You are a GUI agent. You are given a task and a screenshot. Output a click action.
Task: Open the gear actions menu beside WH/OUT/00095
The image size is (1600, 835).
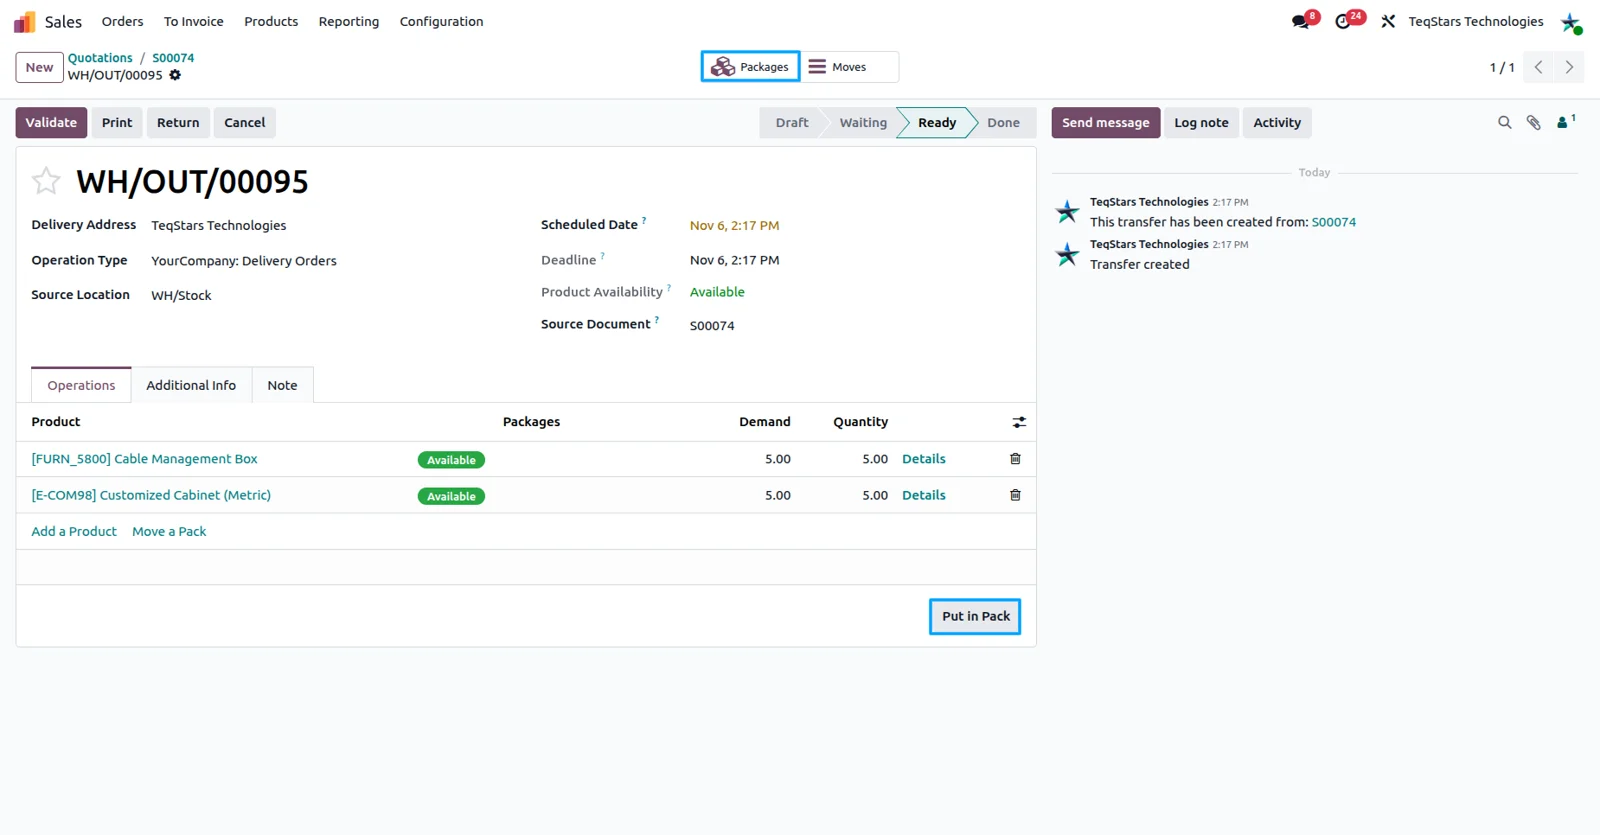click(175, 75)
